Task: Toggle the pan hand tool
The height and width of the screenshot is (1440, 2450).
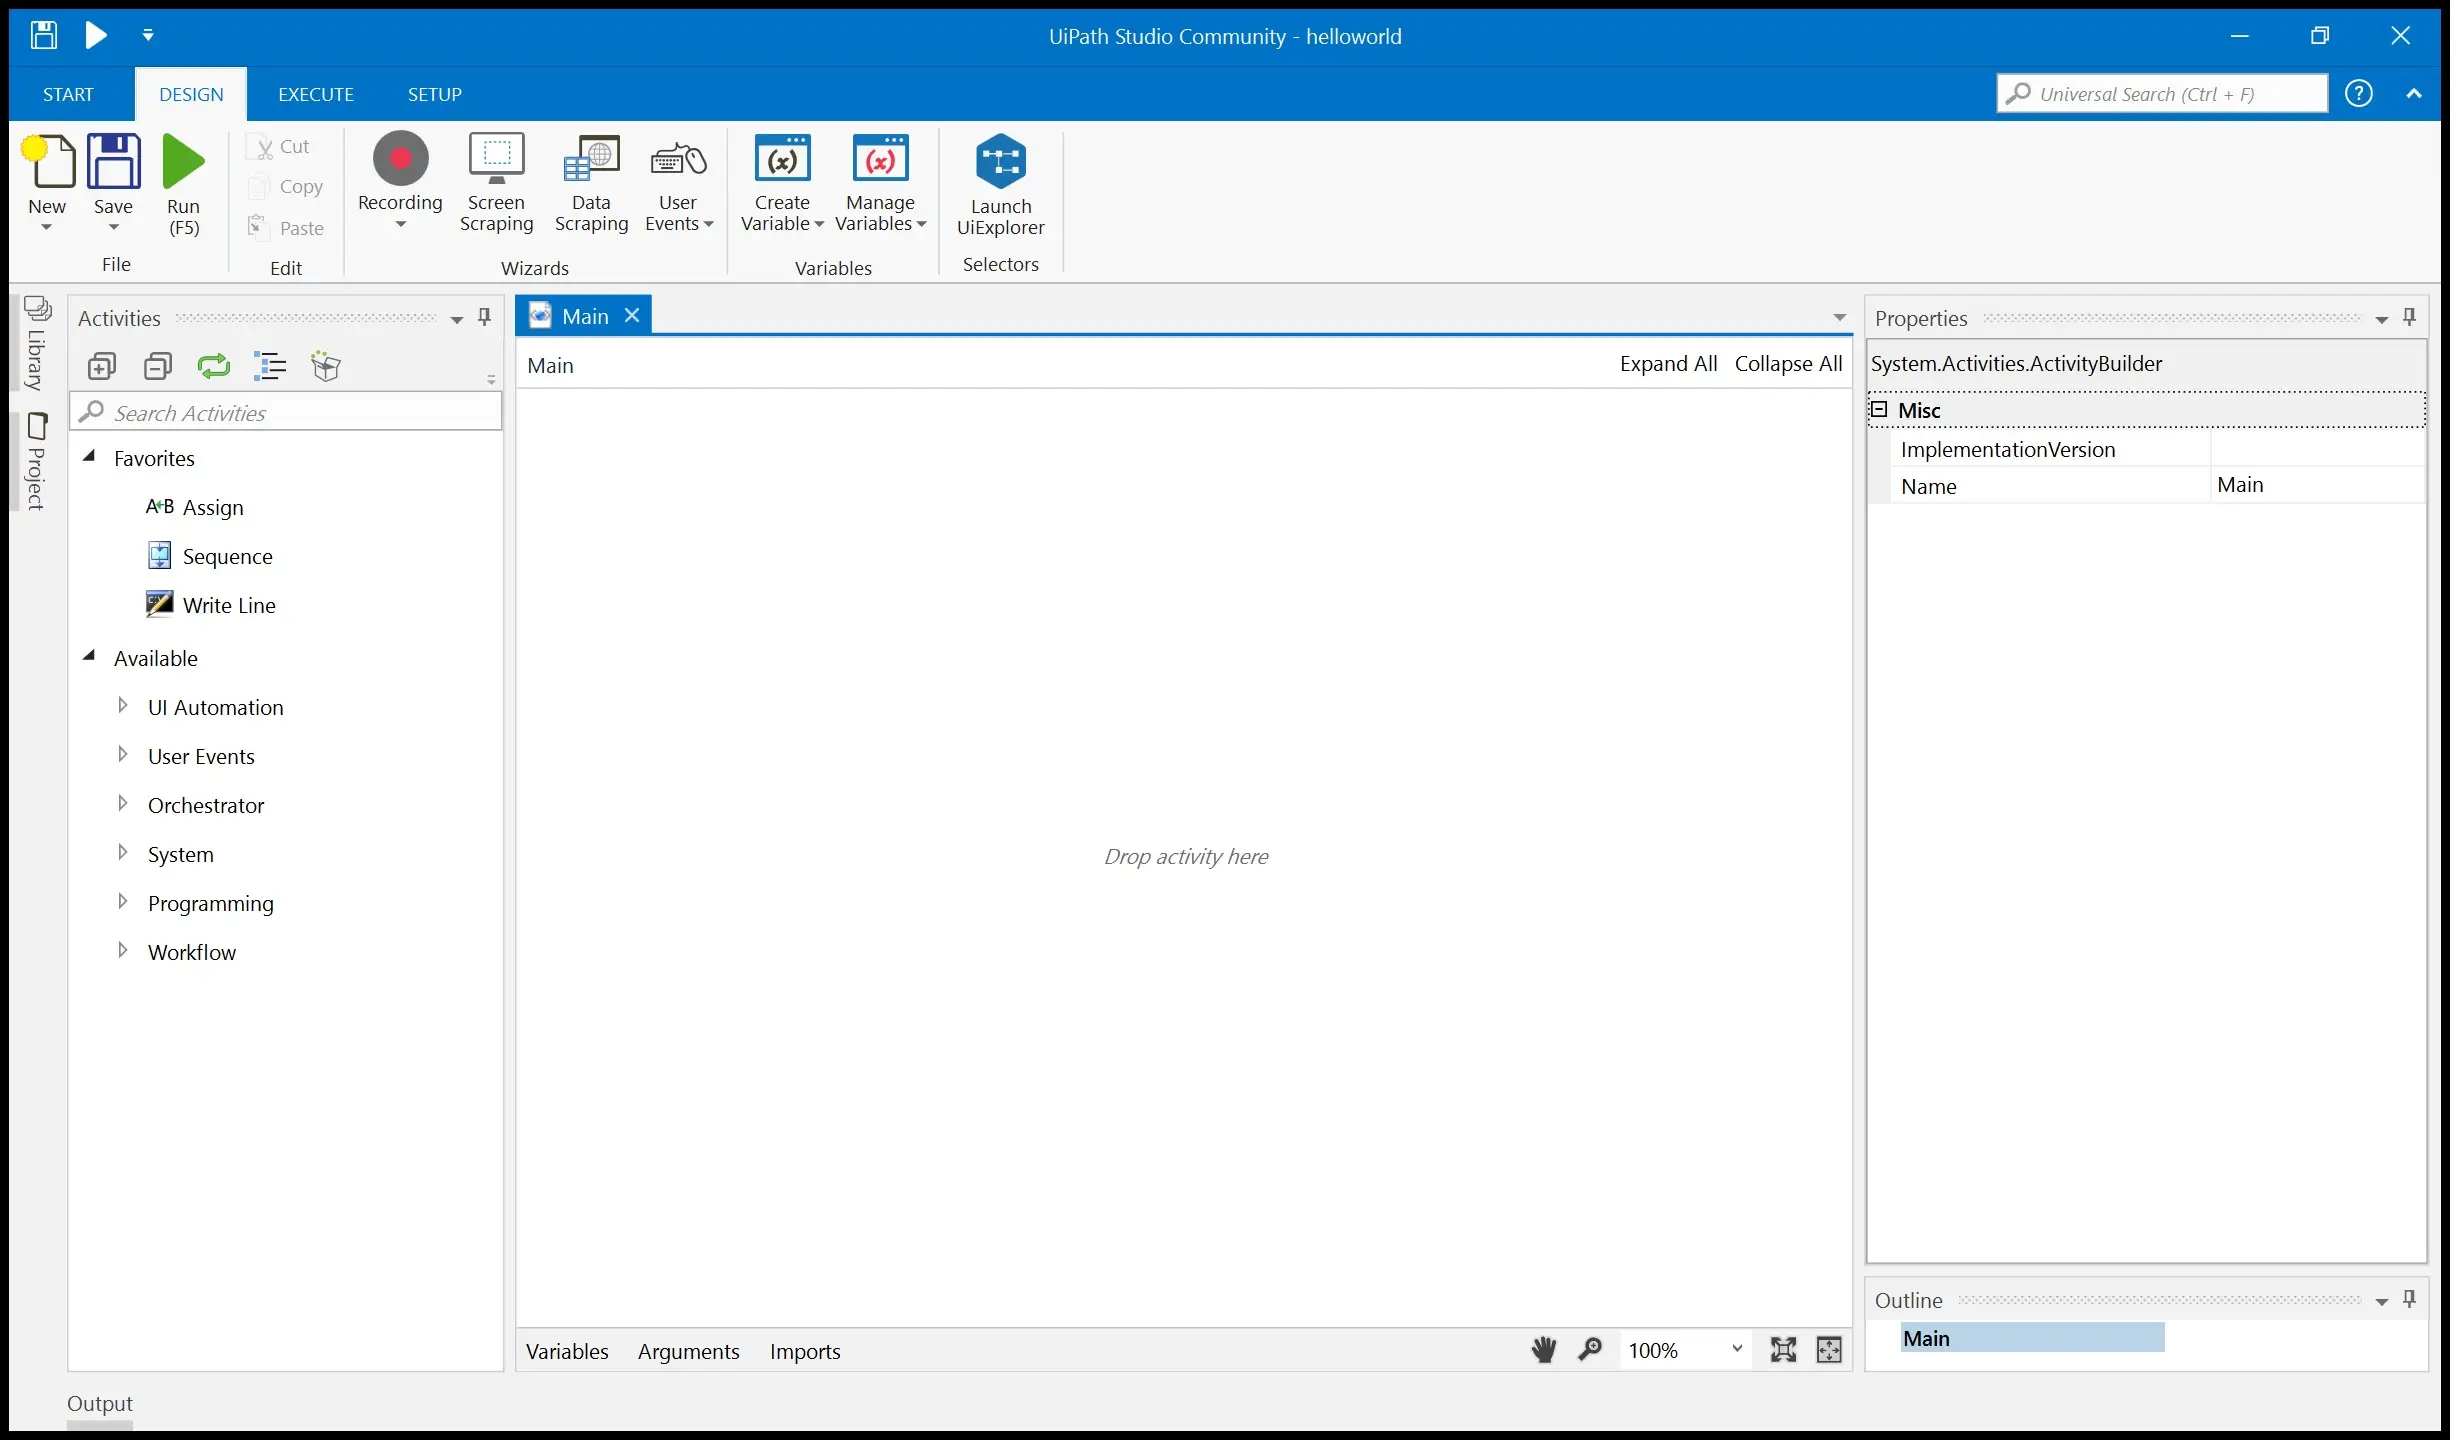Action: click(x=1544, y=1350)
